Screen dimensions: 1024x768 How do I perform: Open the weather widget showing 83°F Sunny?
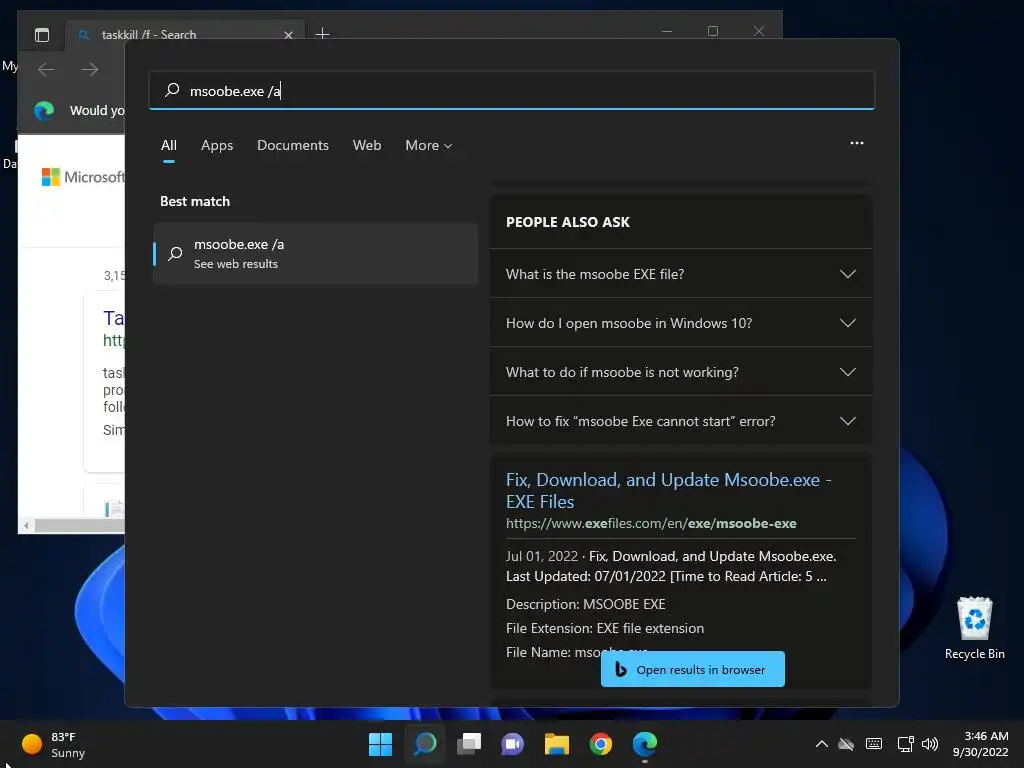54,744
